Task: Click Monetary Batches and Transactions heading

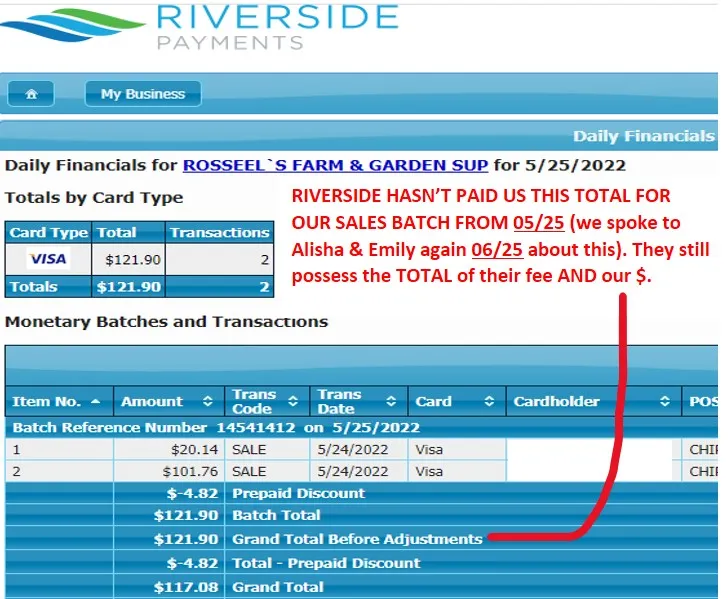Action: coord(166,322)
